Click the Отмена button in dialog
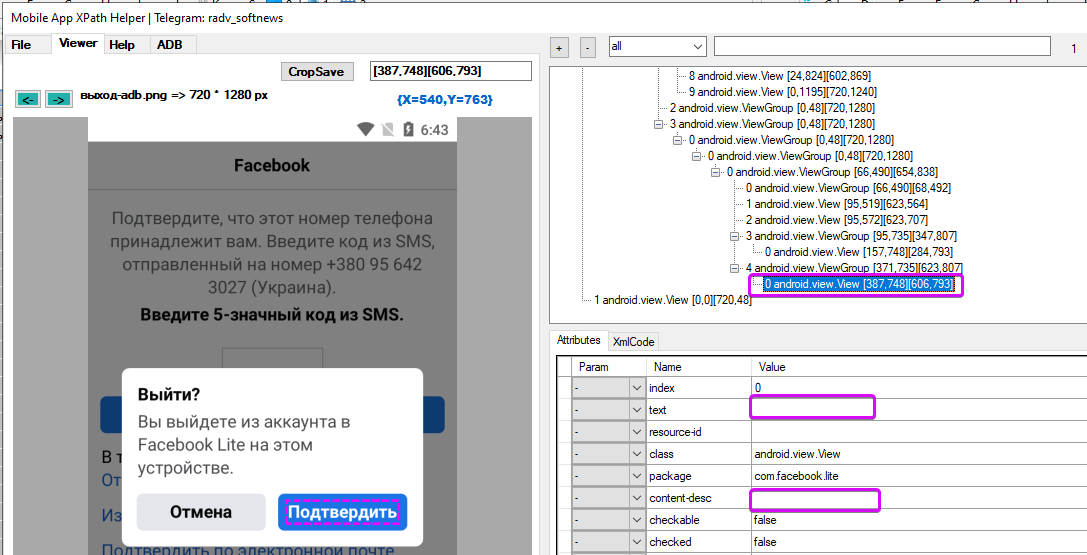 [201, 512]
